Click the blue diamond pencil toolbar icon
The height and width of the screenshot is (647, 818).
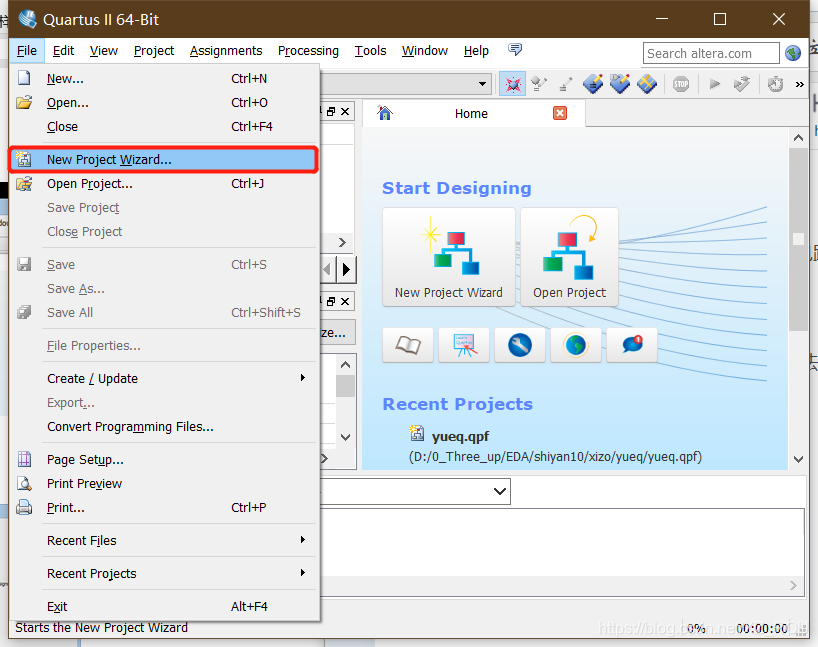[593, 83]
